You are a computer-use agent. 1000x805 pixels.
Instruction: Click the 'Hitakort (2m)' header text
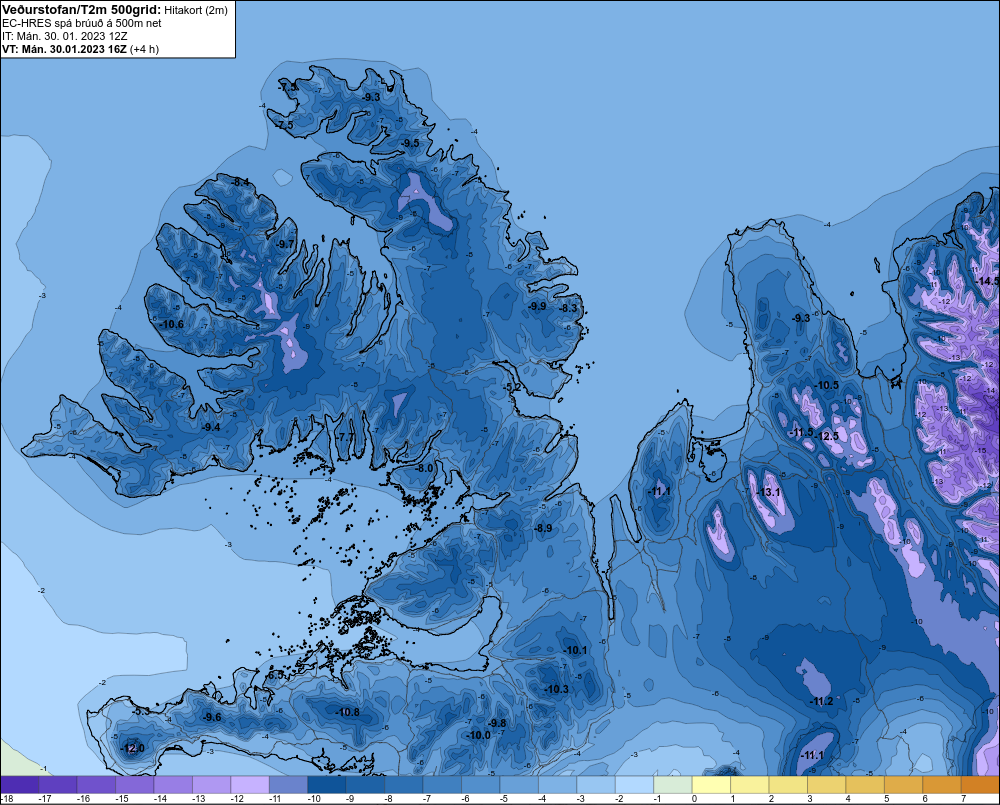[x=195, y=10]
